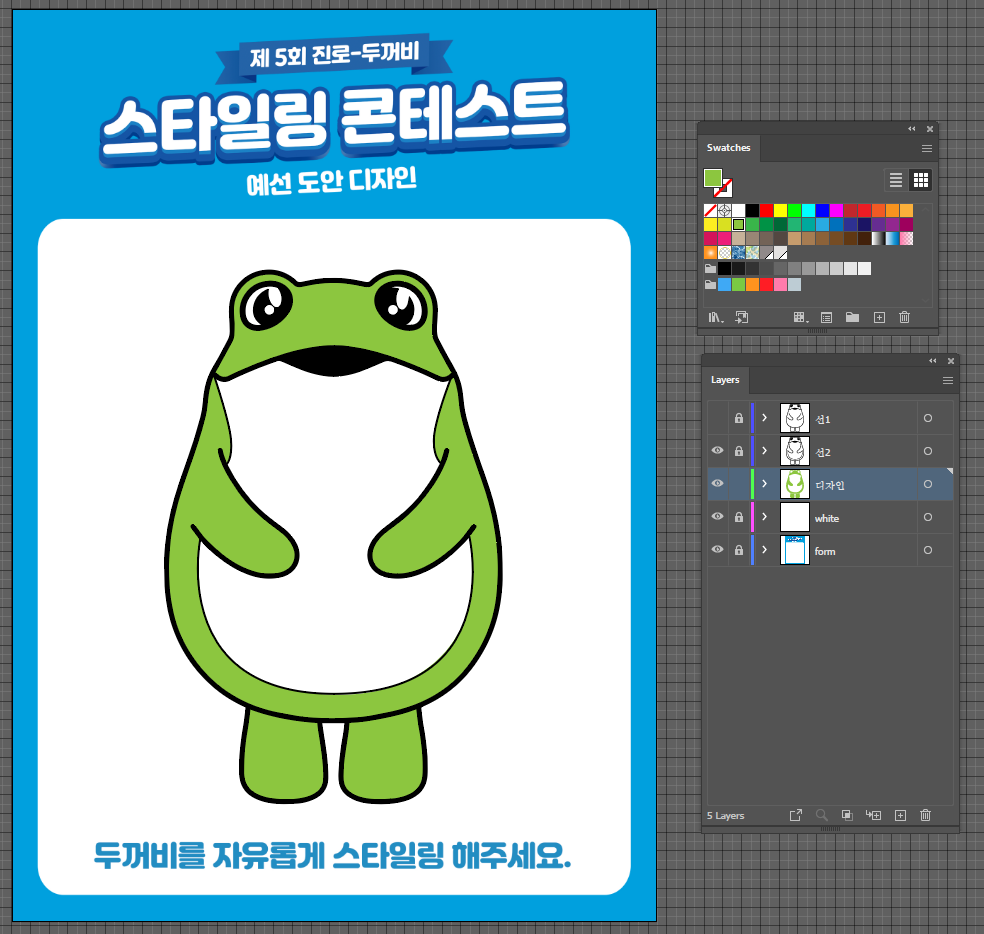
Task: Click Make/Release Clipping Mask icon
Action: click(x=847, y=815)
